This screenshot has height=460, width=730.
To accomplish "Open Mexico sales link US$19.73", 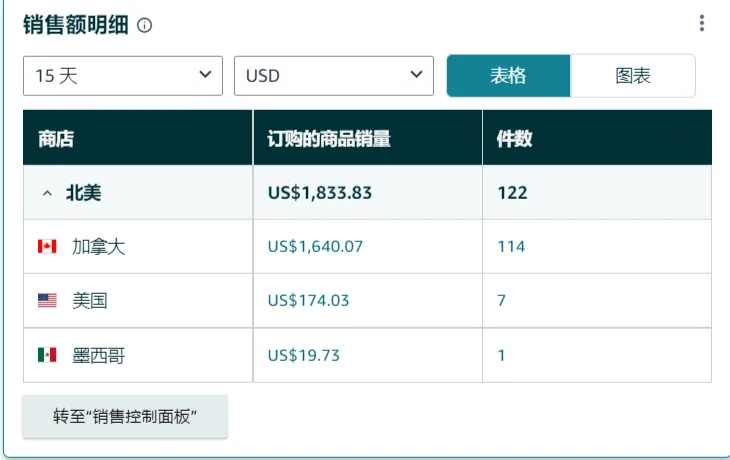I will click(x=304, y=355).
